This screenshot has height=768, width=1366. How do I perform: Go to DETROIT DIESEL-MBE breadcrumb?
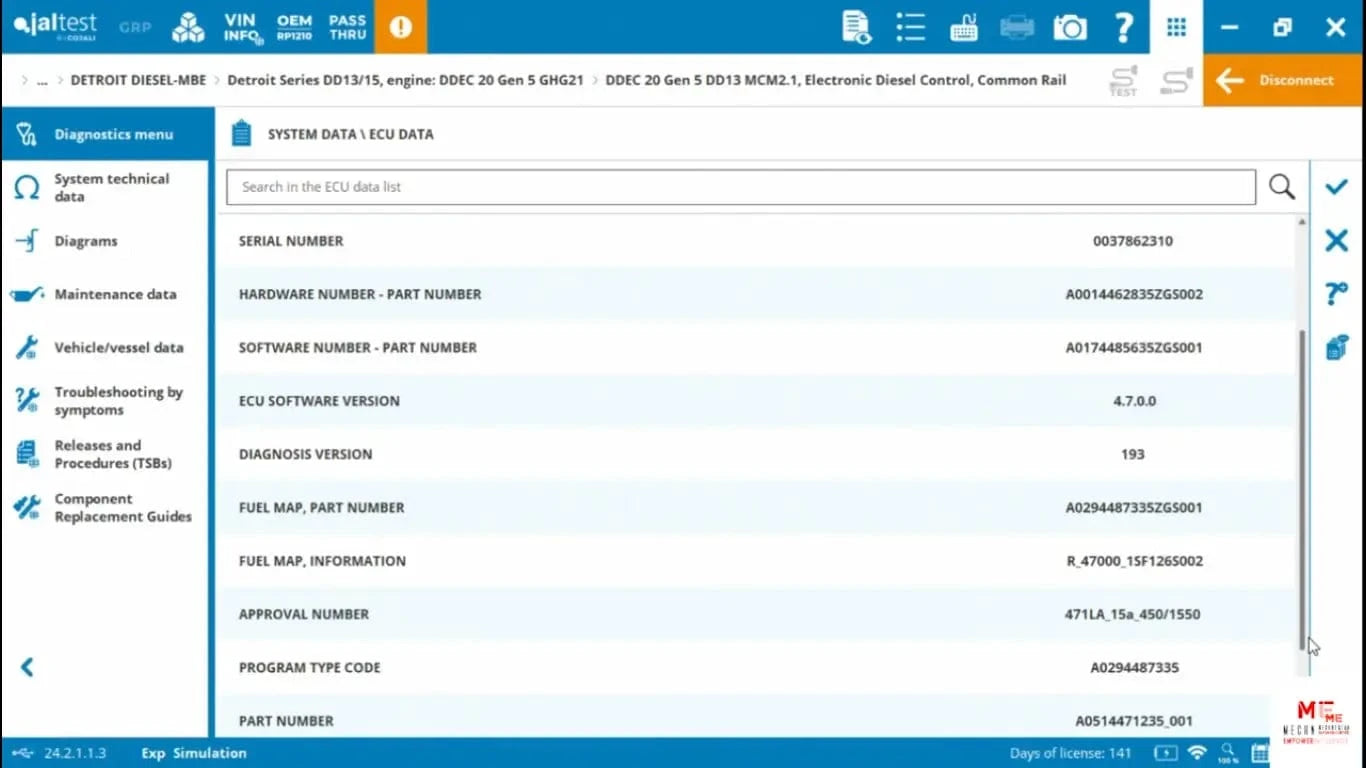coord(138,80)
